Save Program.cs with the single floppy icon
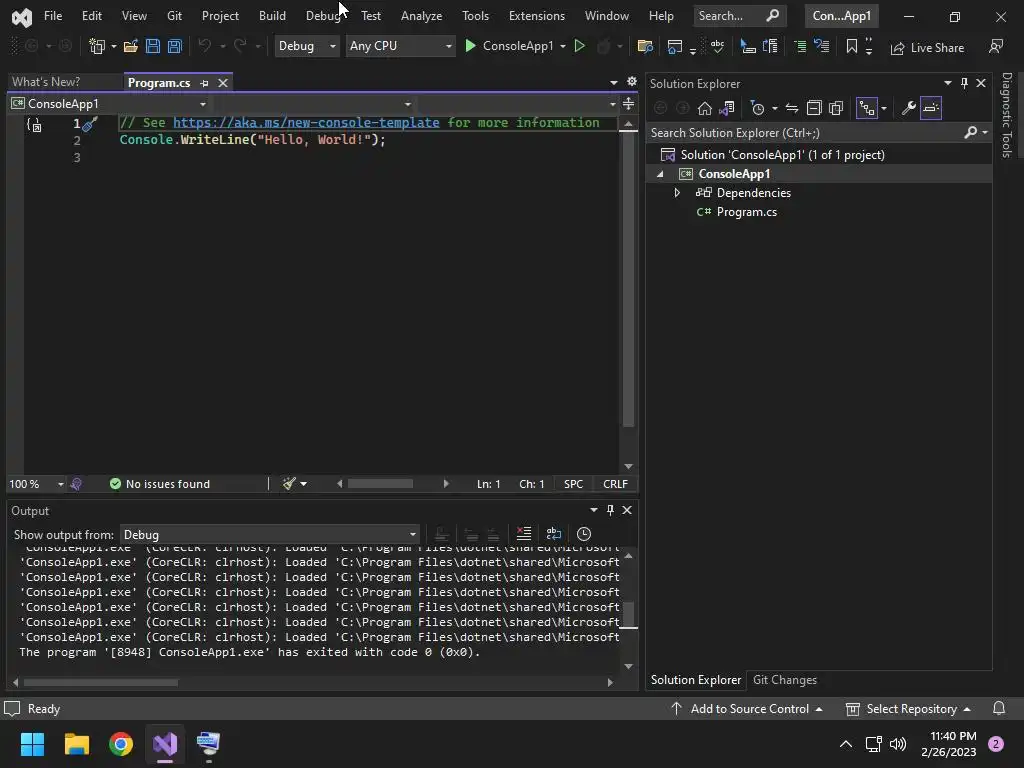Viewport: 1024px width, 768px height. [x=153, y=46]
